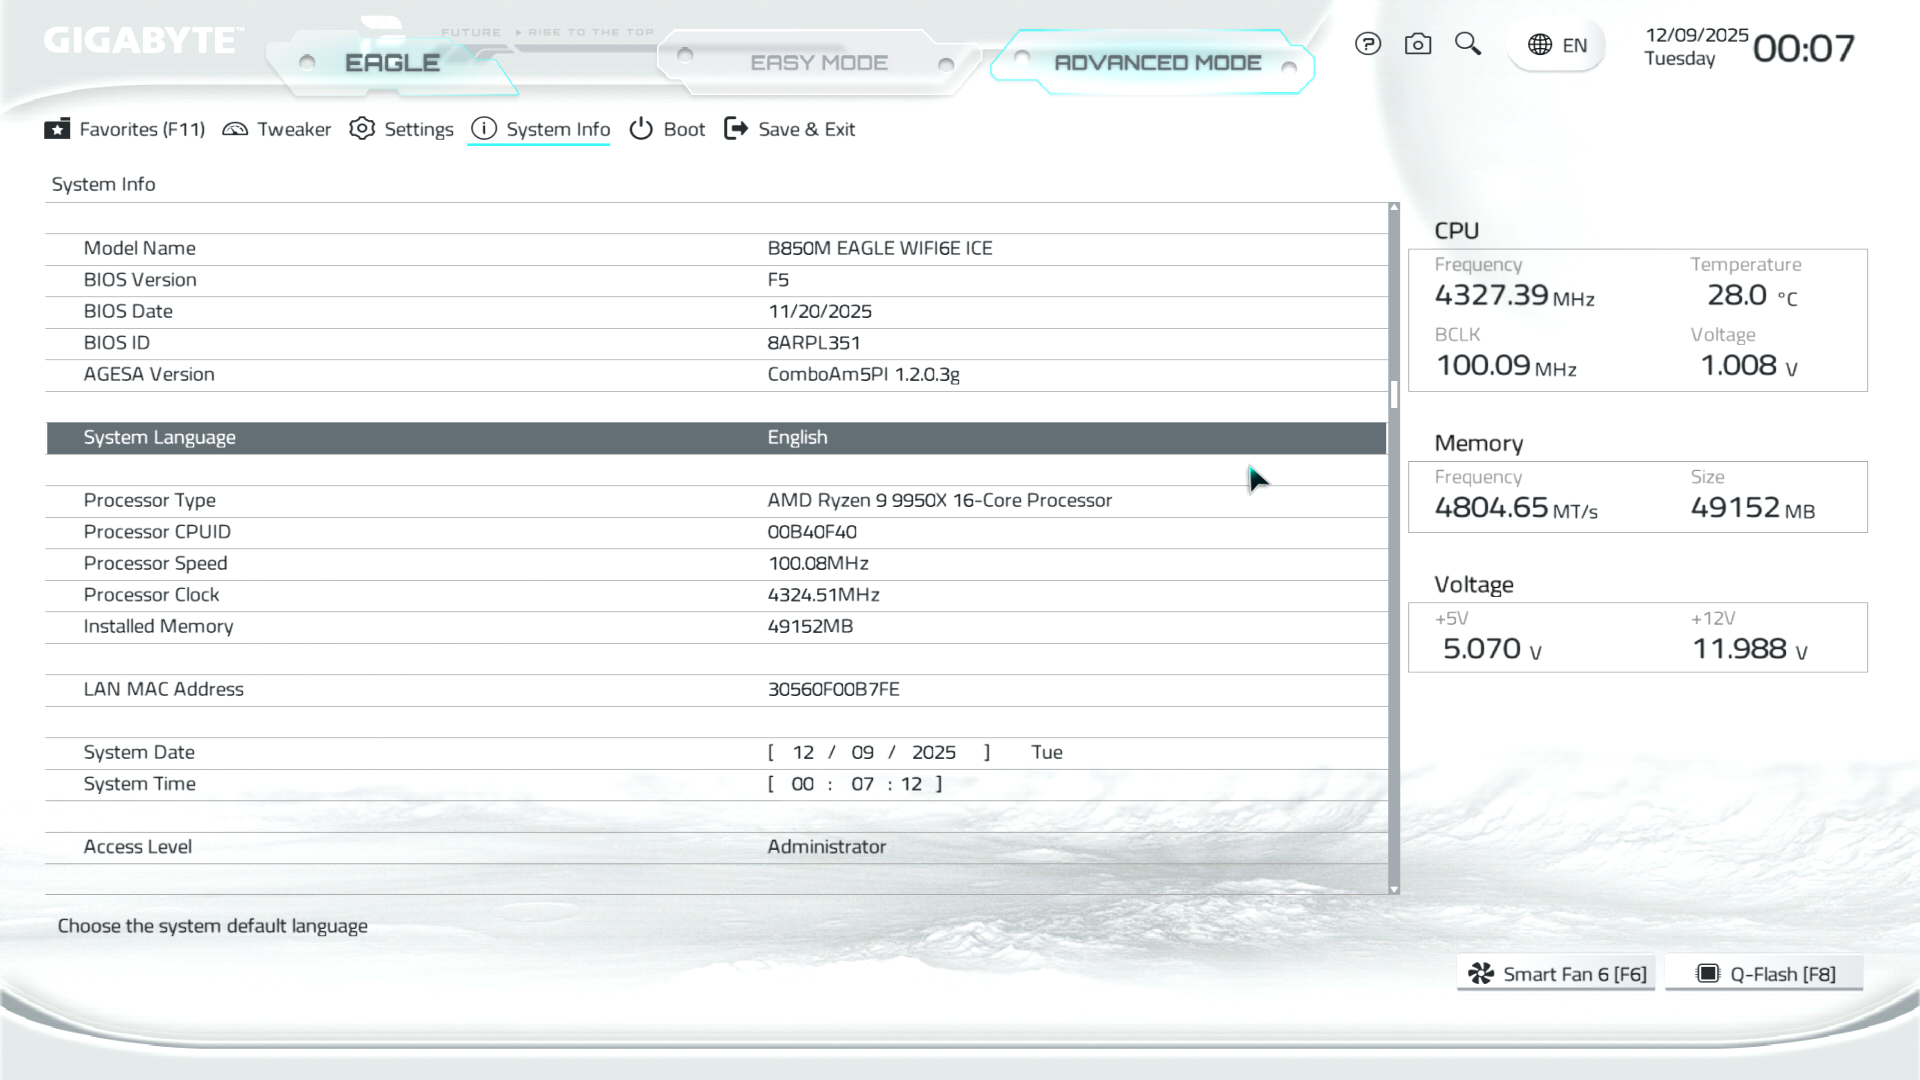This screenshot has height=1080, width=1920.
Task: Click the screenshot camera icon
Action: pyautogui.click(x=1418, y=44)
